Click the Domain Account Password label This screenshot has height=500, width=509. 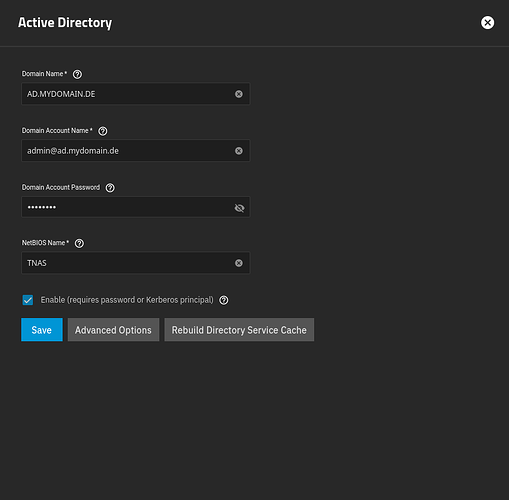pyautogui.click(x=61, y=187)
